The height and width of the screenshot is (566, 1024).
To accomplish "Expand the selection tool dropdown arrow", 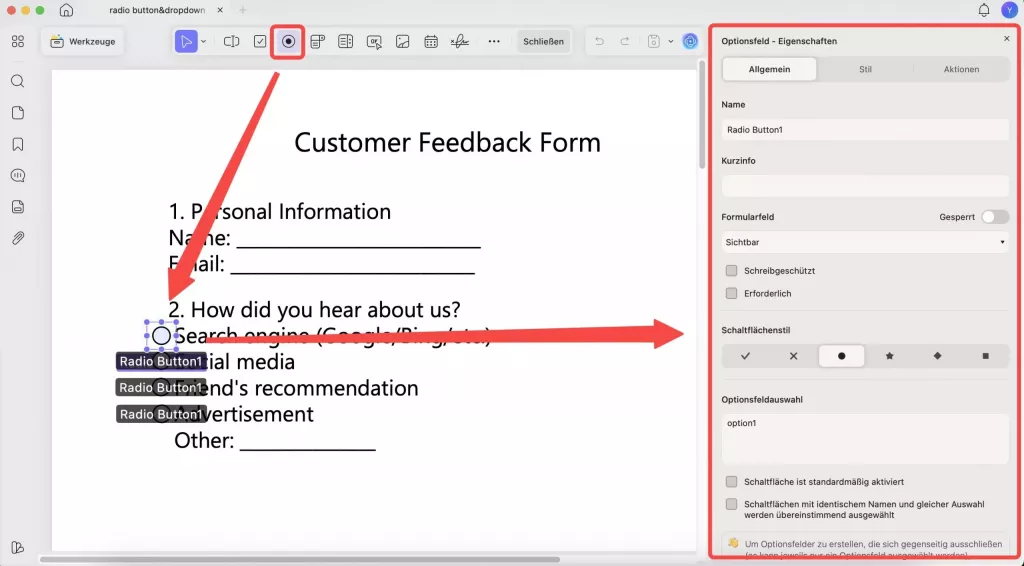I will (203, 41).
